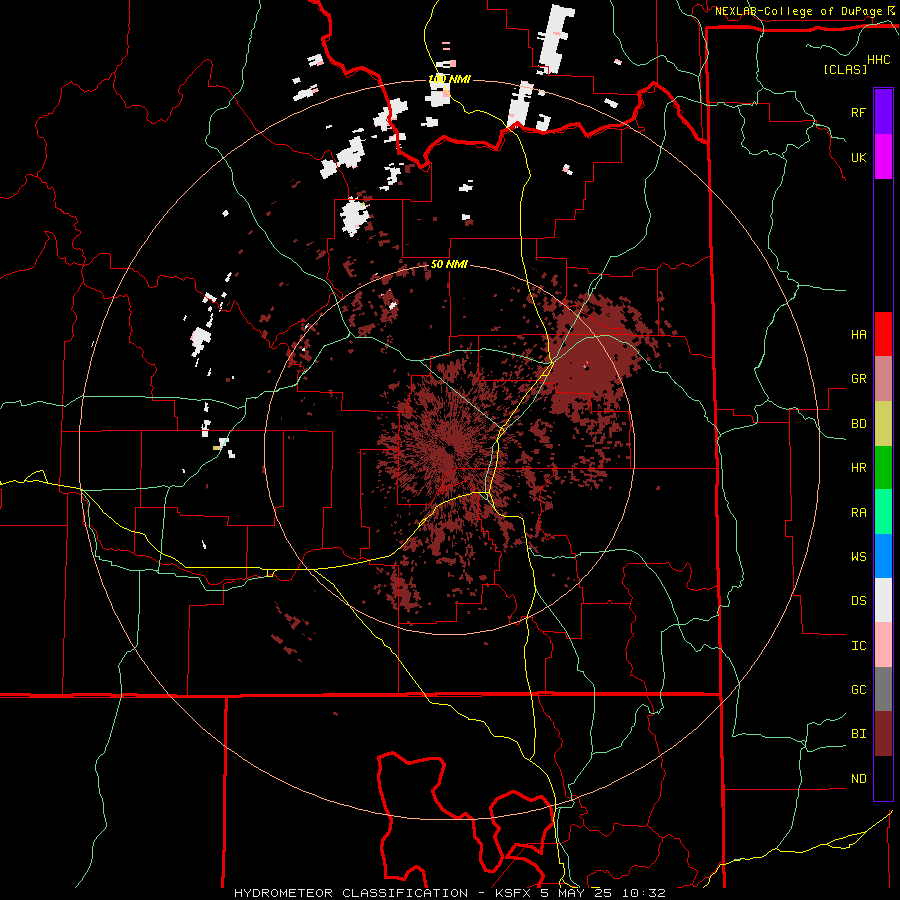
Task: Click the 'HA' legend label
Action: pyautogui.click(x=858, y=334)
